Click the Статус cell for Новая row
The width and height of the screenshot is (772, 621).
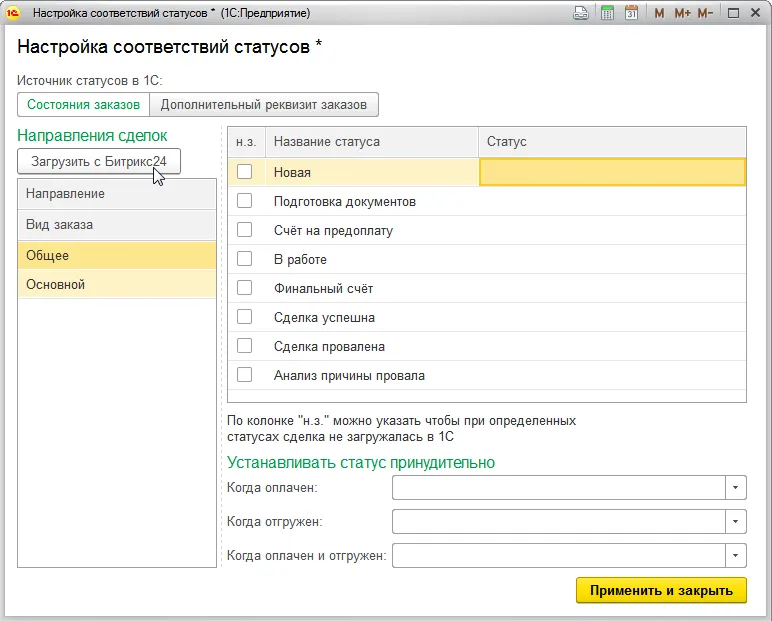tap(612, 172)
